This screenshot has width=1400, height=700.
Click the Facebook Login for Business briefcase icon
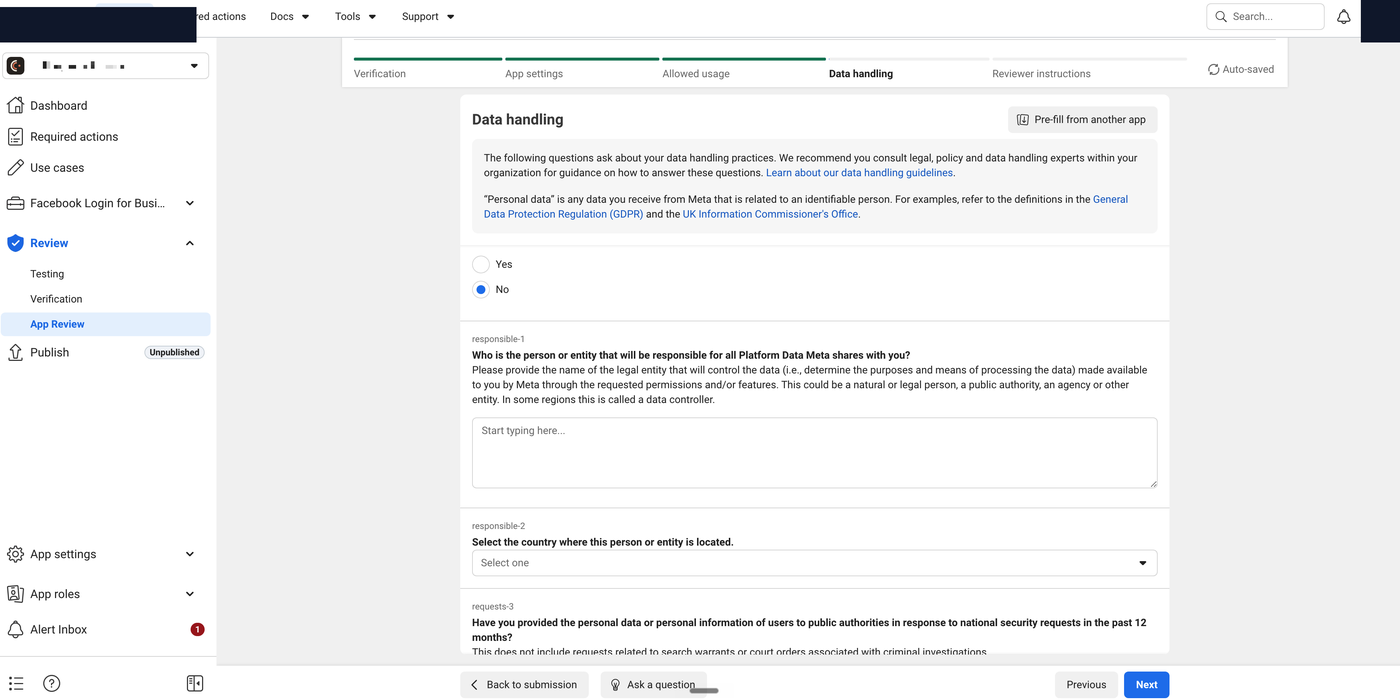point(15,203)
